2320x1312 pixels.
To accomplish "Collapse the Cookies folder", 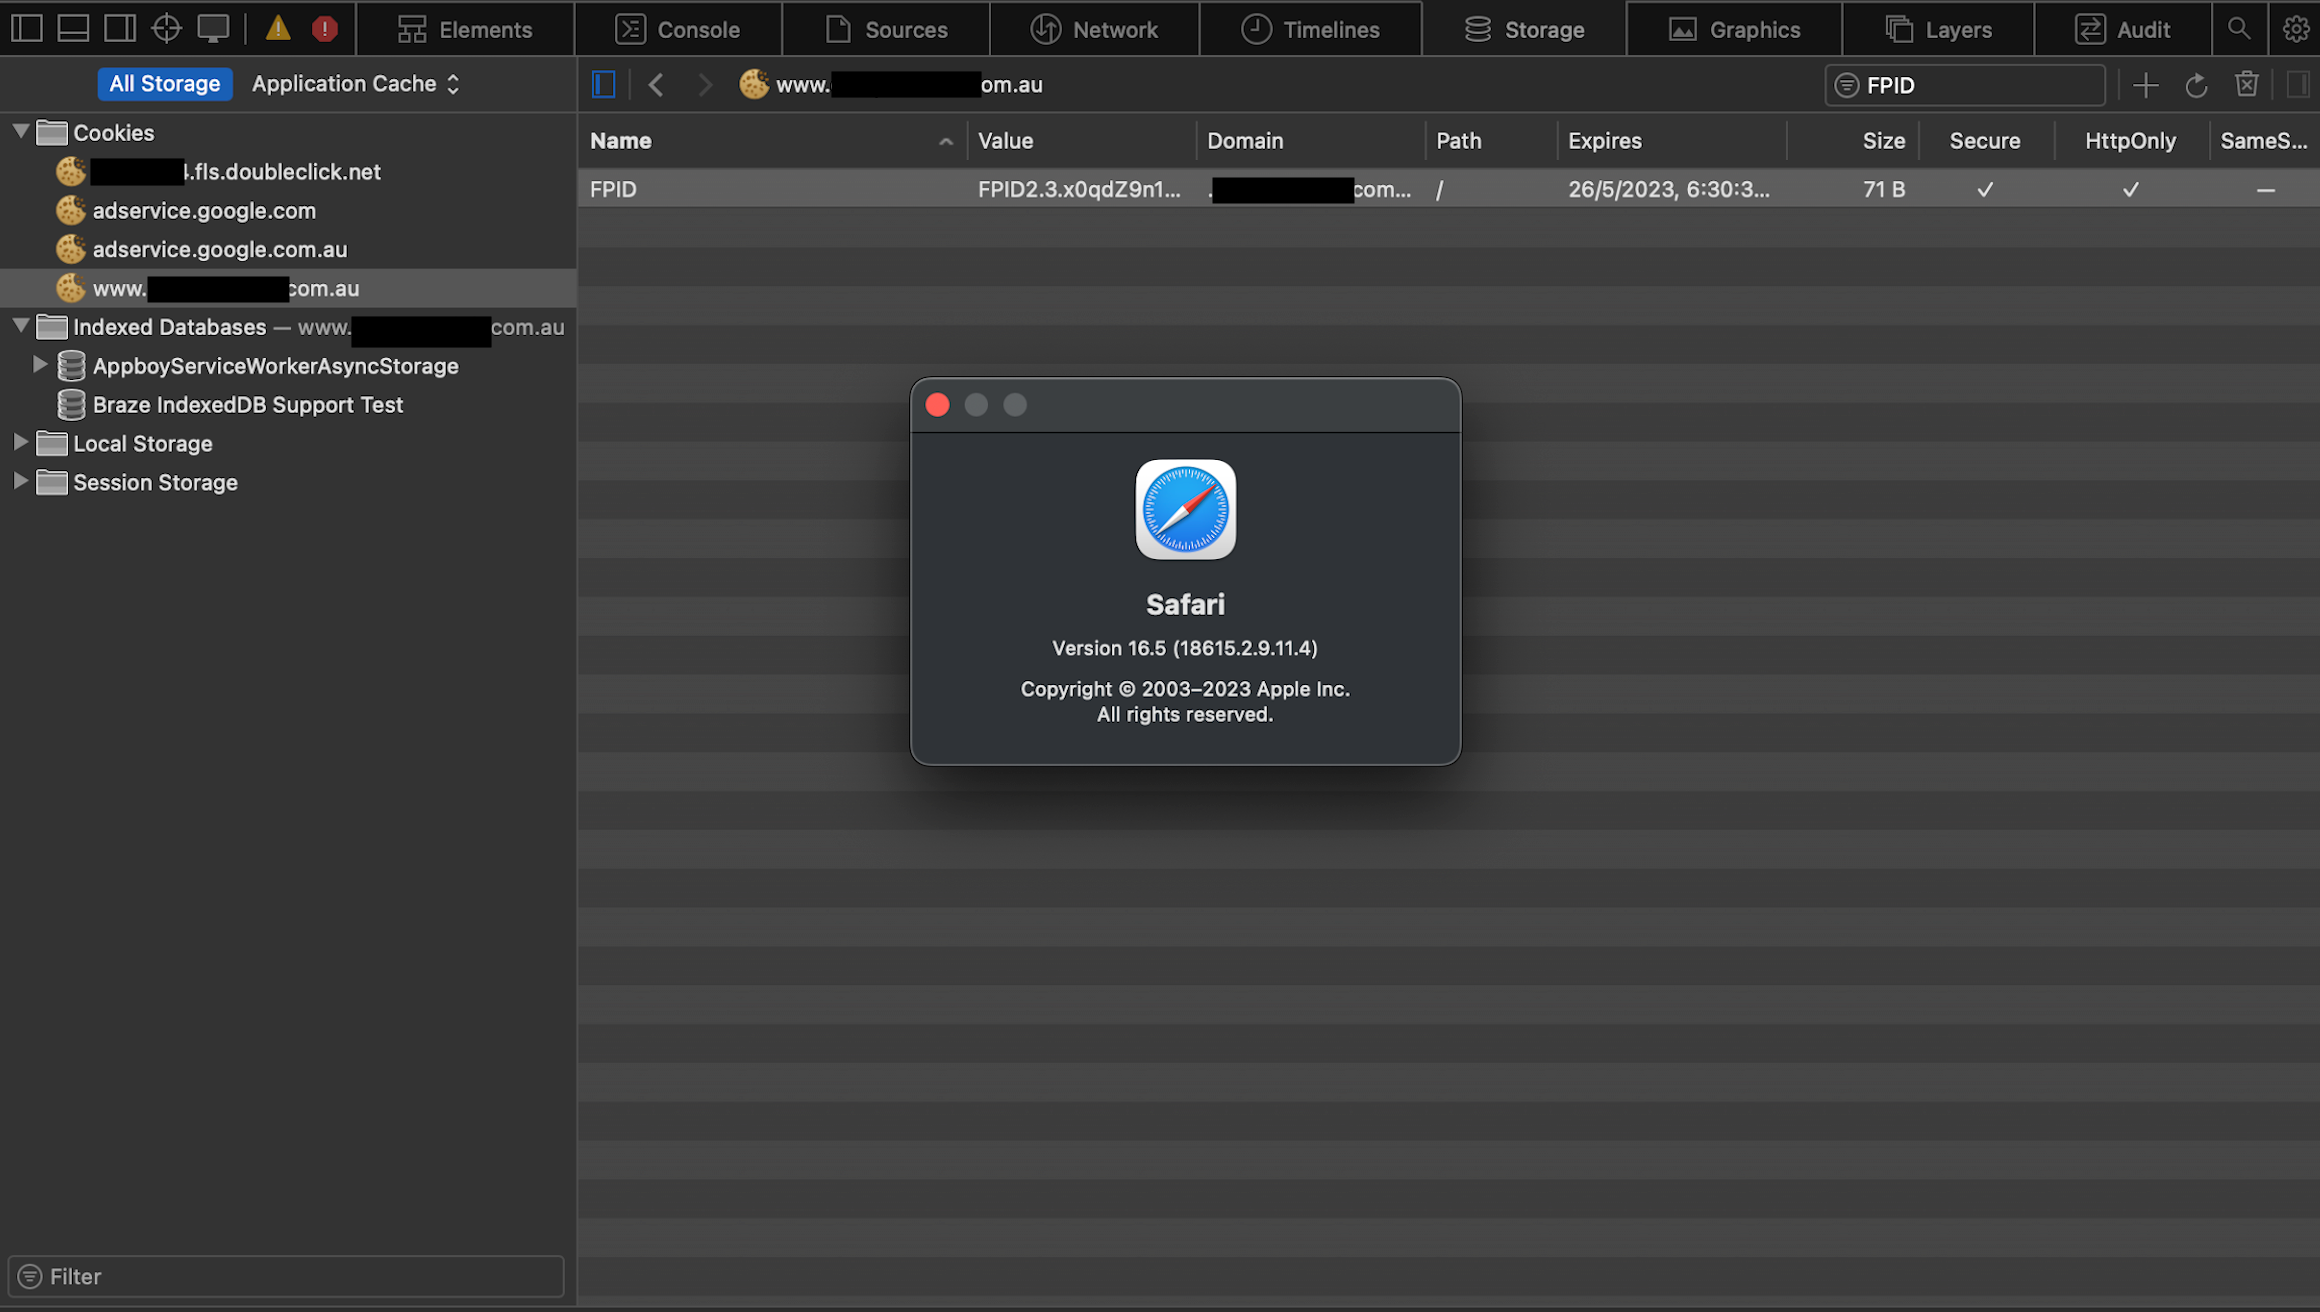I will click(20, 132).
